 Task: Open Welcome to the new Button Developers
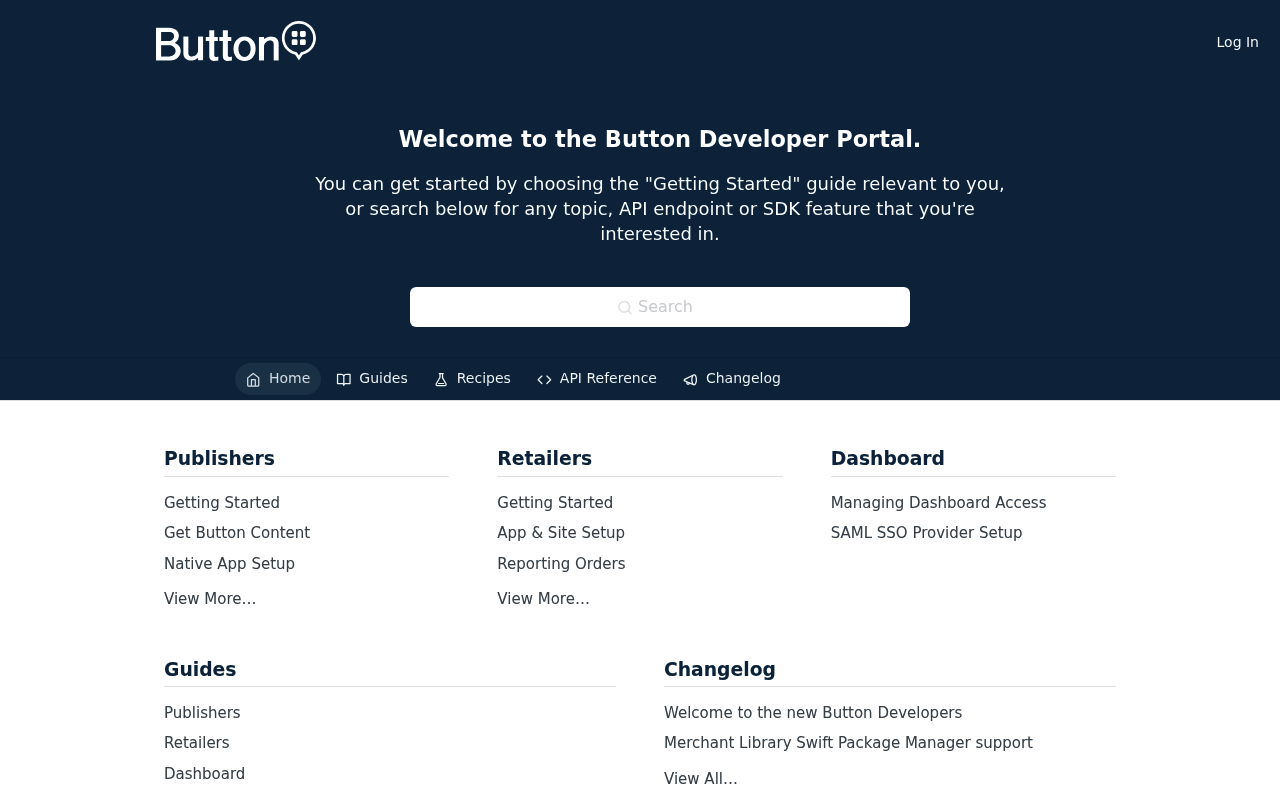pyautogui.click(x=813, y=713)
